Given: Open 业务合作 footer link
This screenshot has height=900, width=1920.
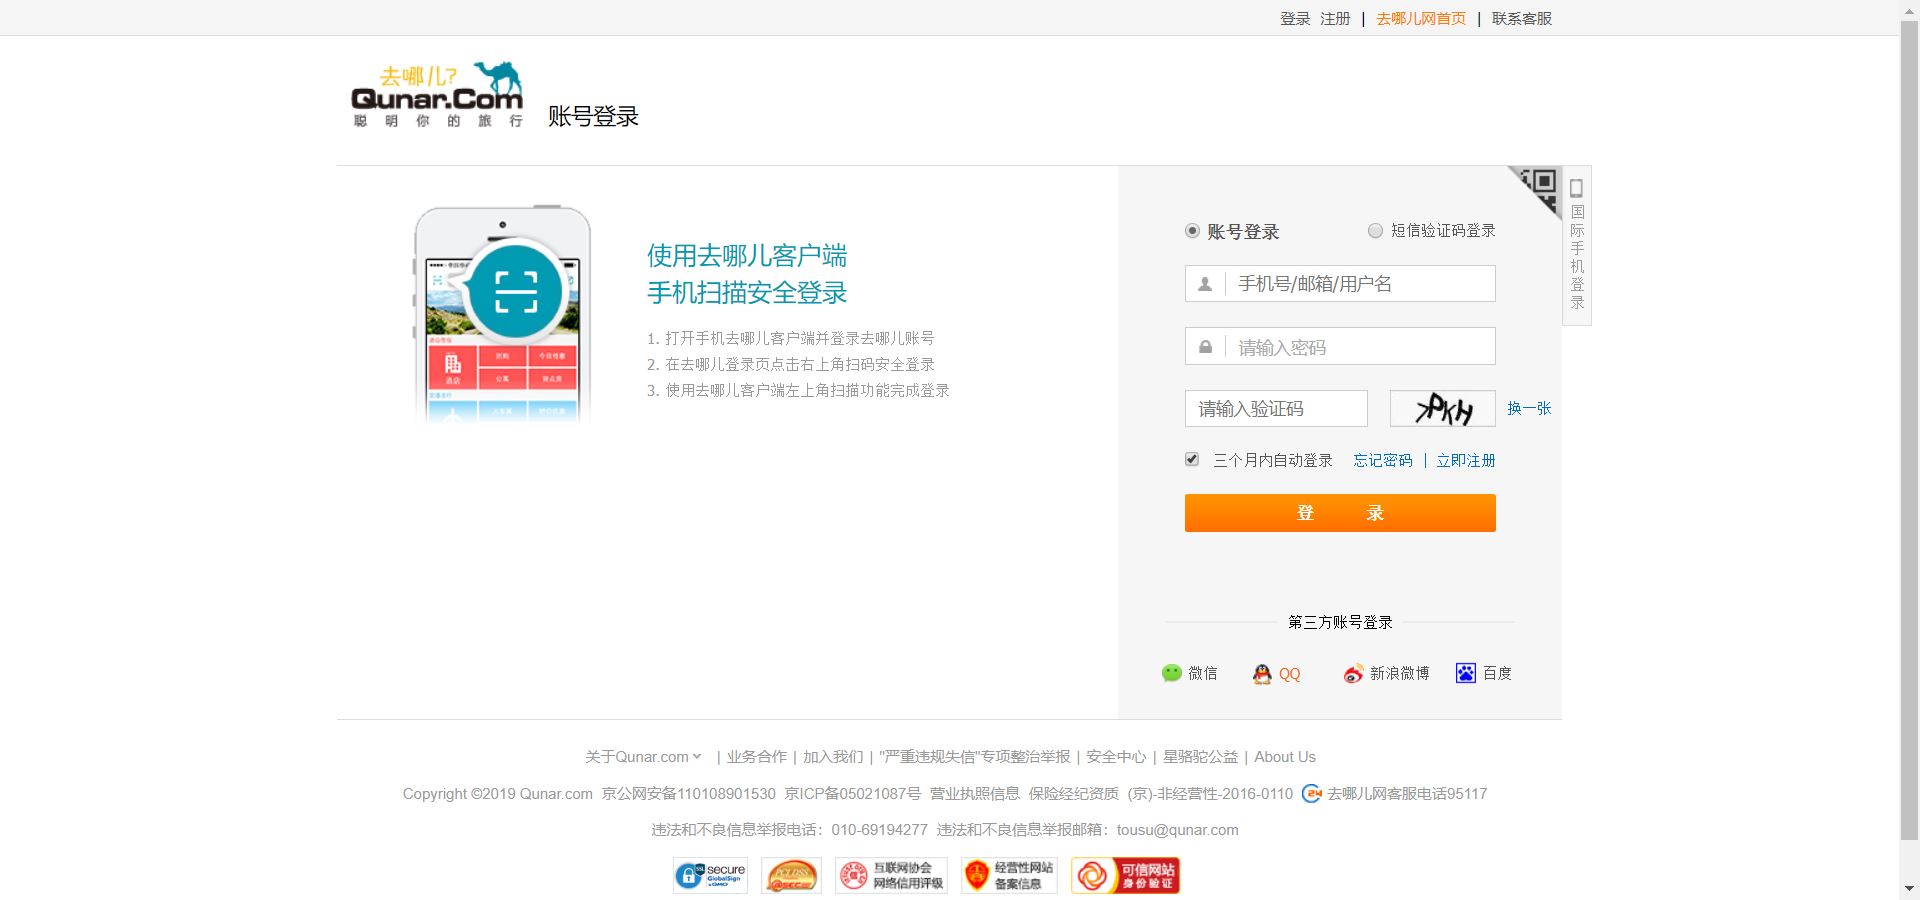Looking at the screenshot, I should pos(757,757).
